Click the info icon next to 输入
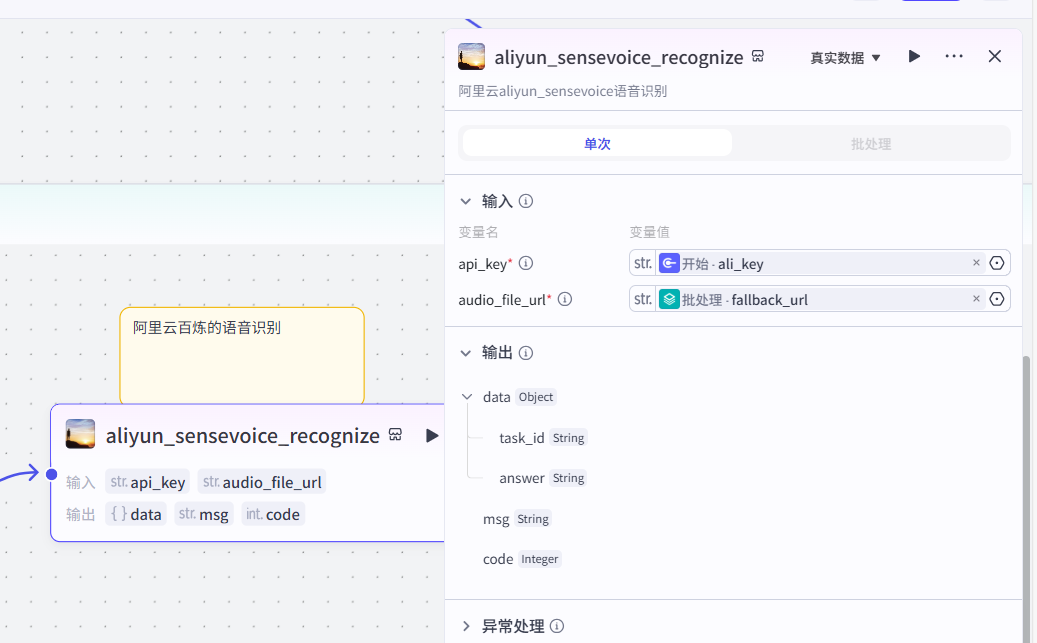The image size is (1037, 643). tap(526, 201)
